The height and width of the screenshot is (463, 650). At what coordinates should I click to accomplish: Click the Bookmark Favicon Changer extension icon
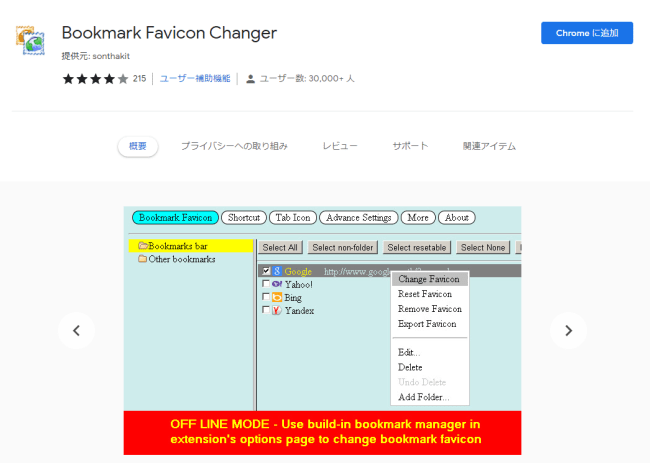tap(30, 40)
